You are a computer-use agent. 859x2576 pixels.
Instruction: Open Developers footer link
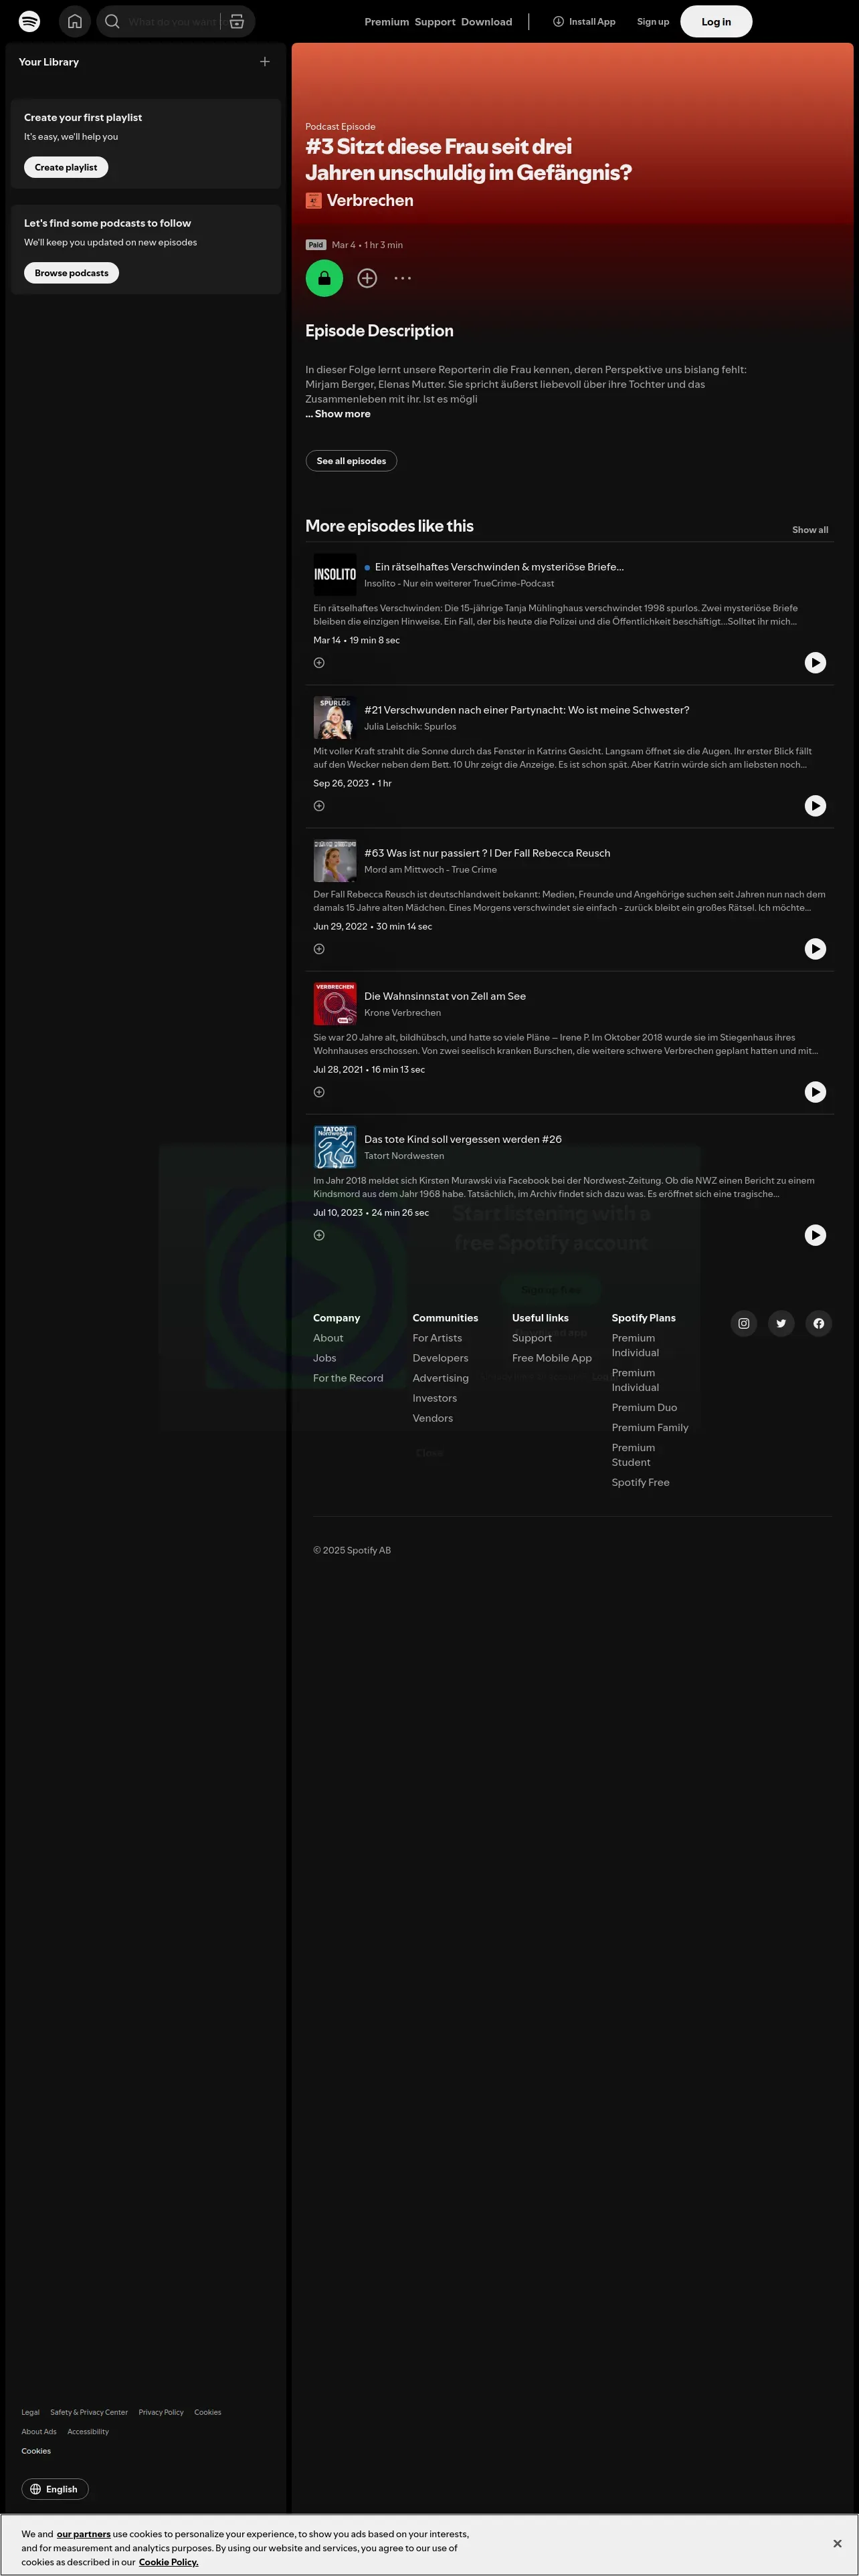(x=440, y=1358)
